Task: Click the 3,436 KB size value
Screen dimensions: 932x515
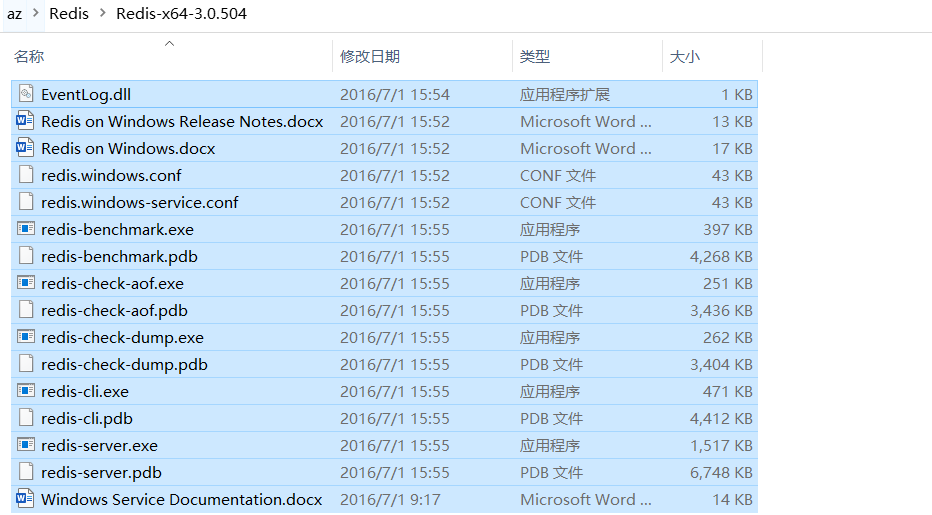Action: (x=721, y=310)
